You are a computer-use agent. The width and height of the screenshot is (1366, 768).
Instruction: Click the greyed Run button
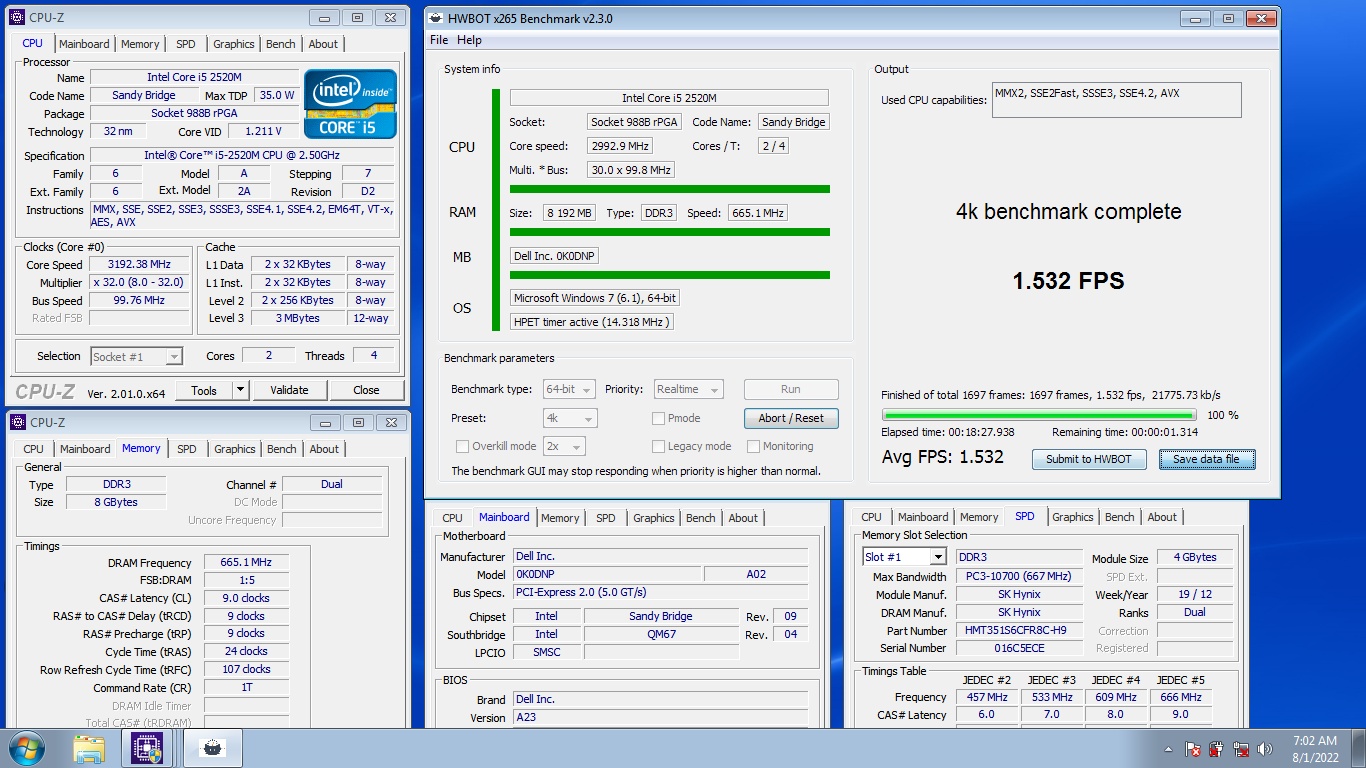(x=791, y=389)
